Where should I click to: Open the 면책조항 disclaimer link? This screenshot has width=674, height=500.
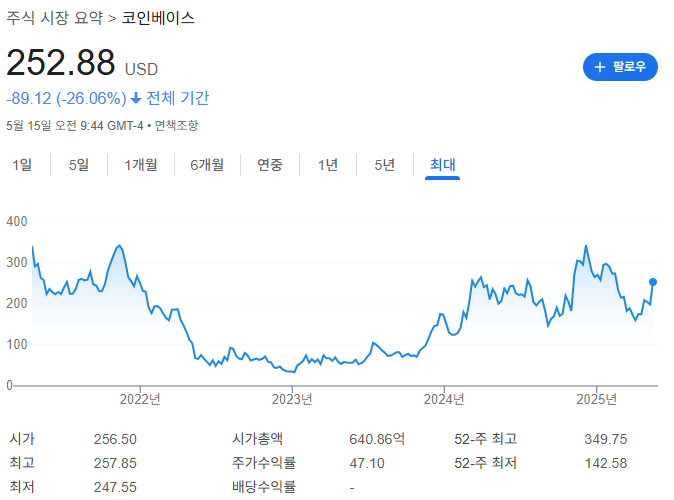tap(176, 126)
